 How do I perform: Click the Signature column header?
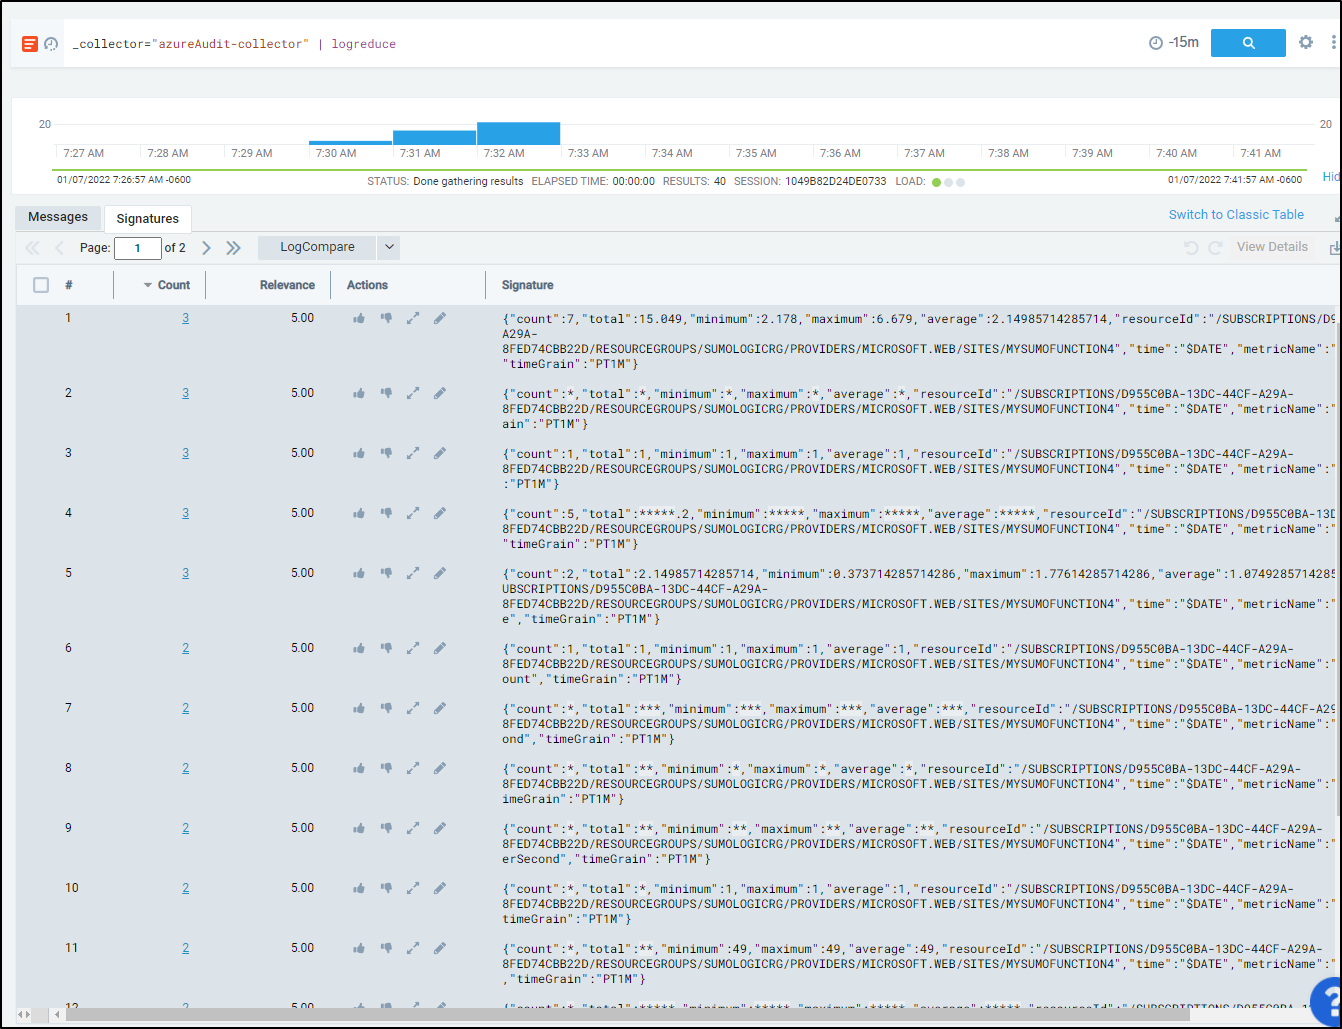(527, 285)
